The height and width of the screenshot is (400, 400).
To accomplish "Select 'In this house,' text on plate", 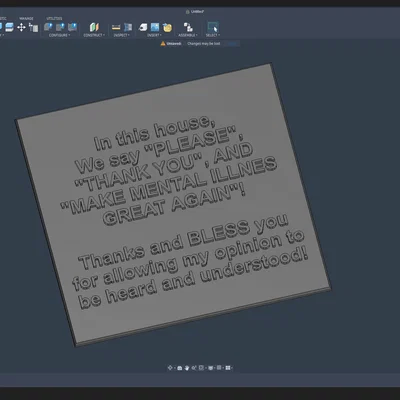I will 155,133.
